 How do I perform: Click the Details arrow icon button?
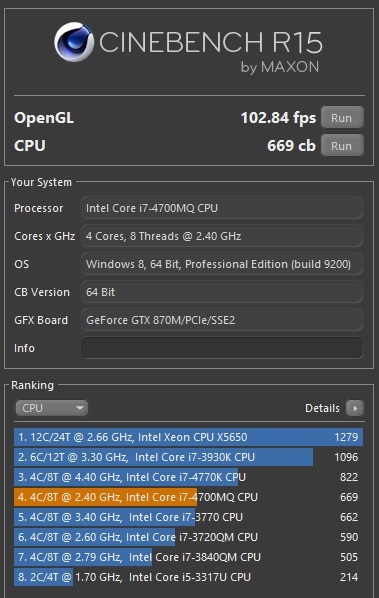355,408
